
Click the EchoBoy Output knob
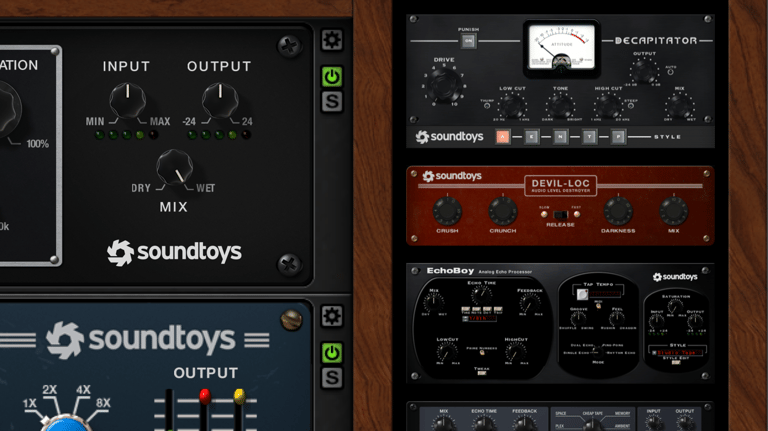point(695,321)
